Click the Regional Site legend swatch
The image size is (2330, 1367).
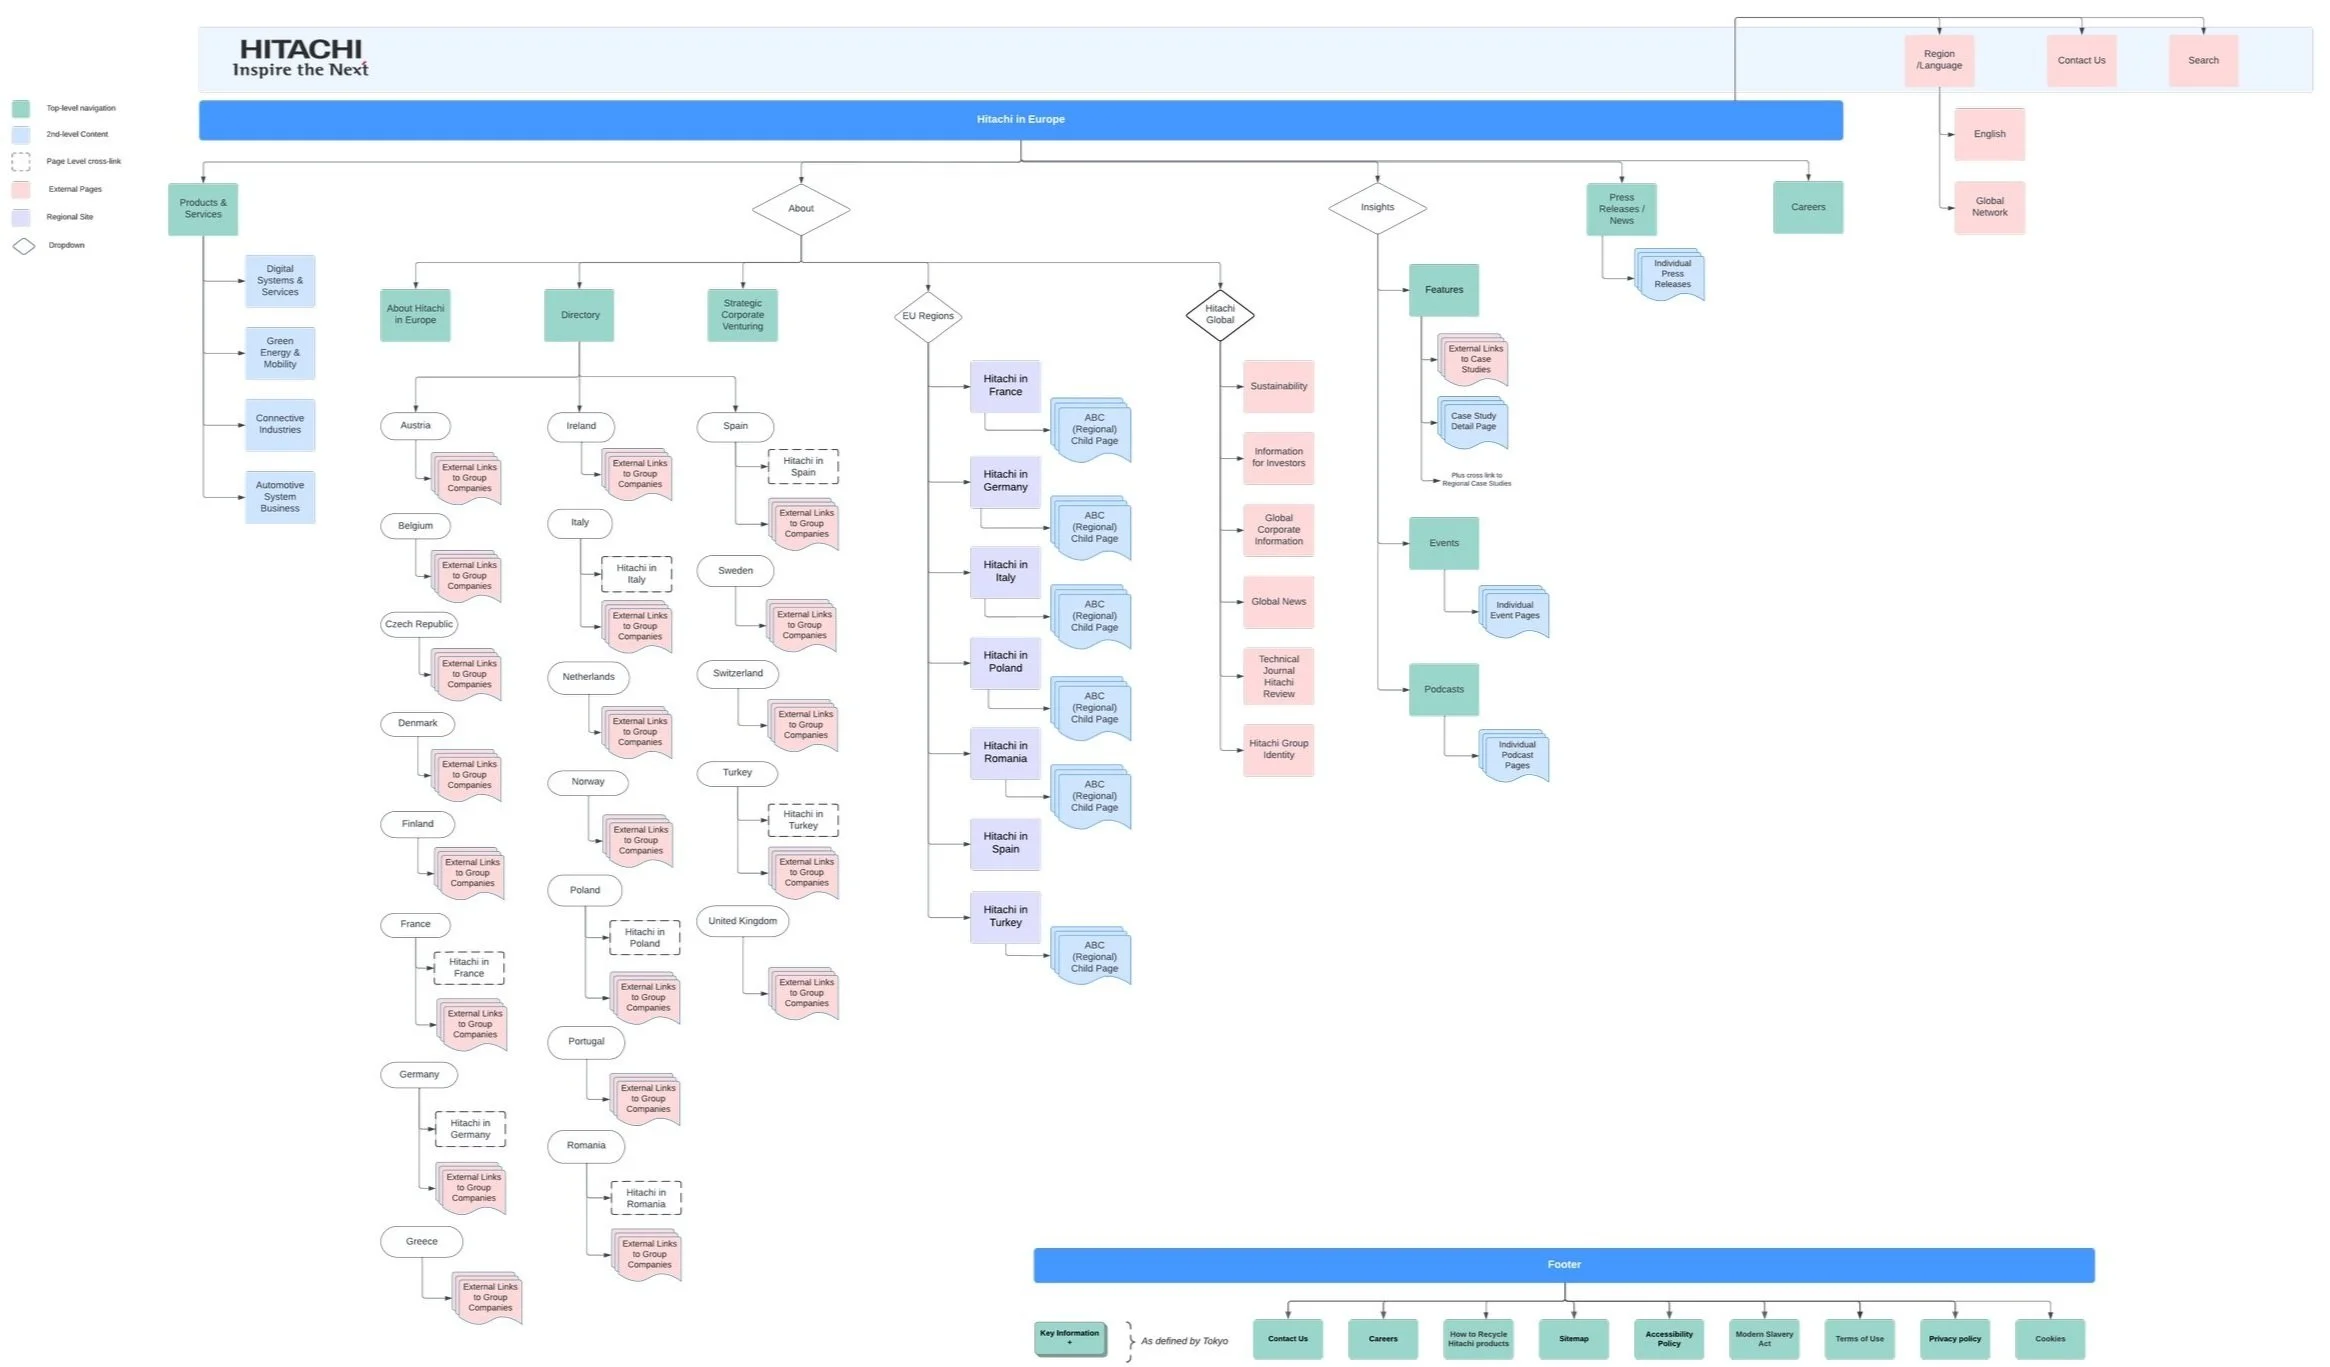click(x=21, y=217)
